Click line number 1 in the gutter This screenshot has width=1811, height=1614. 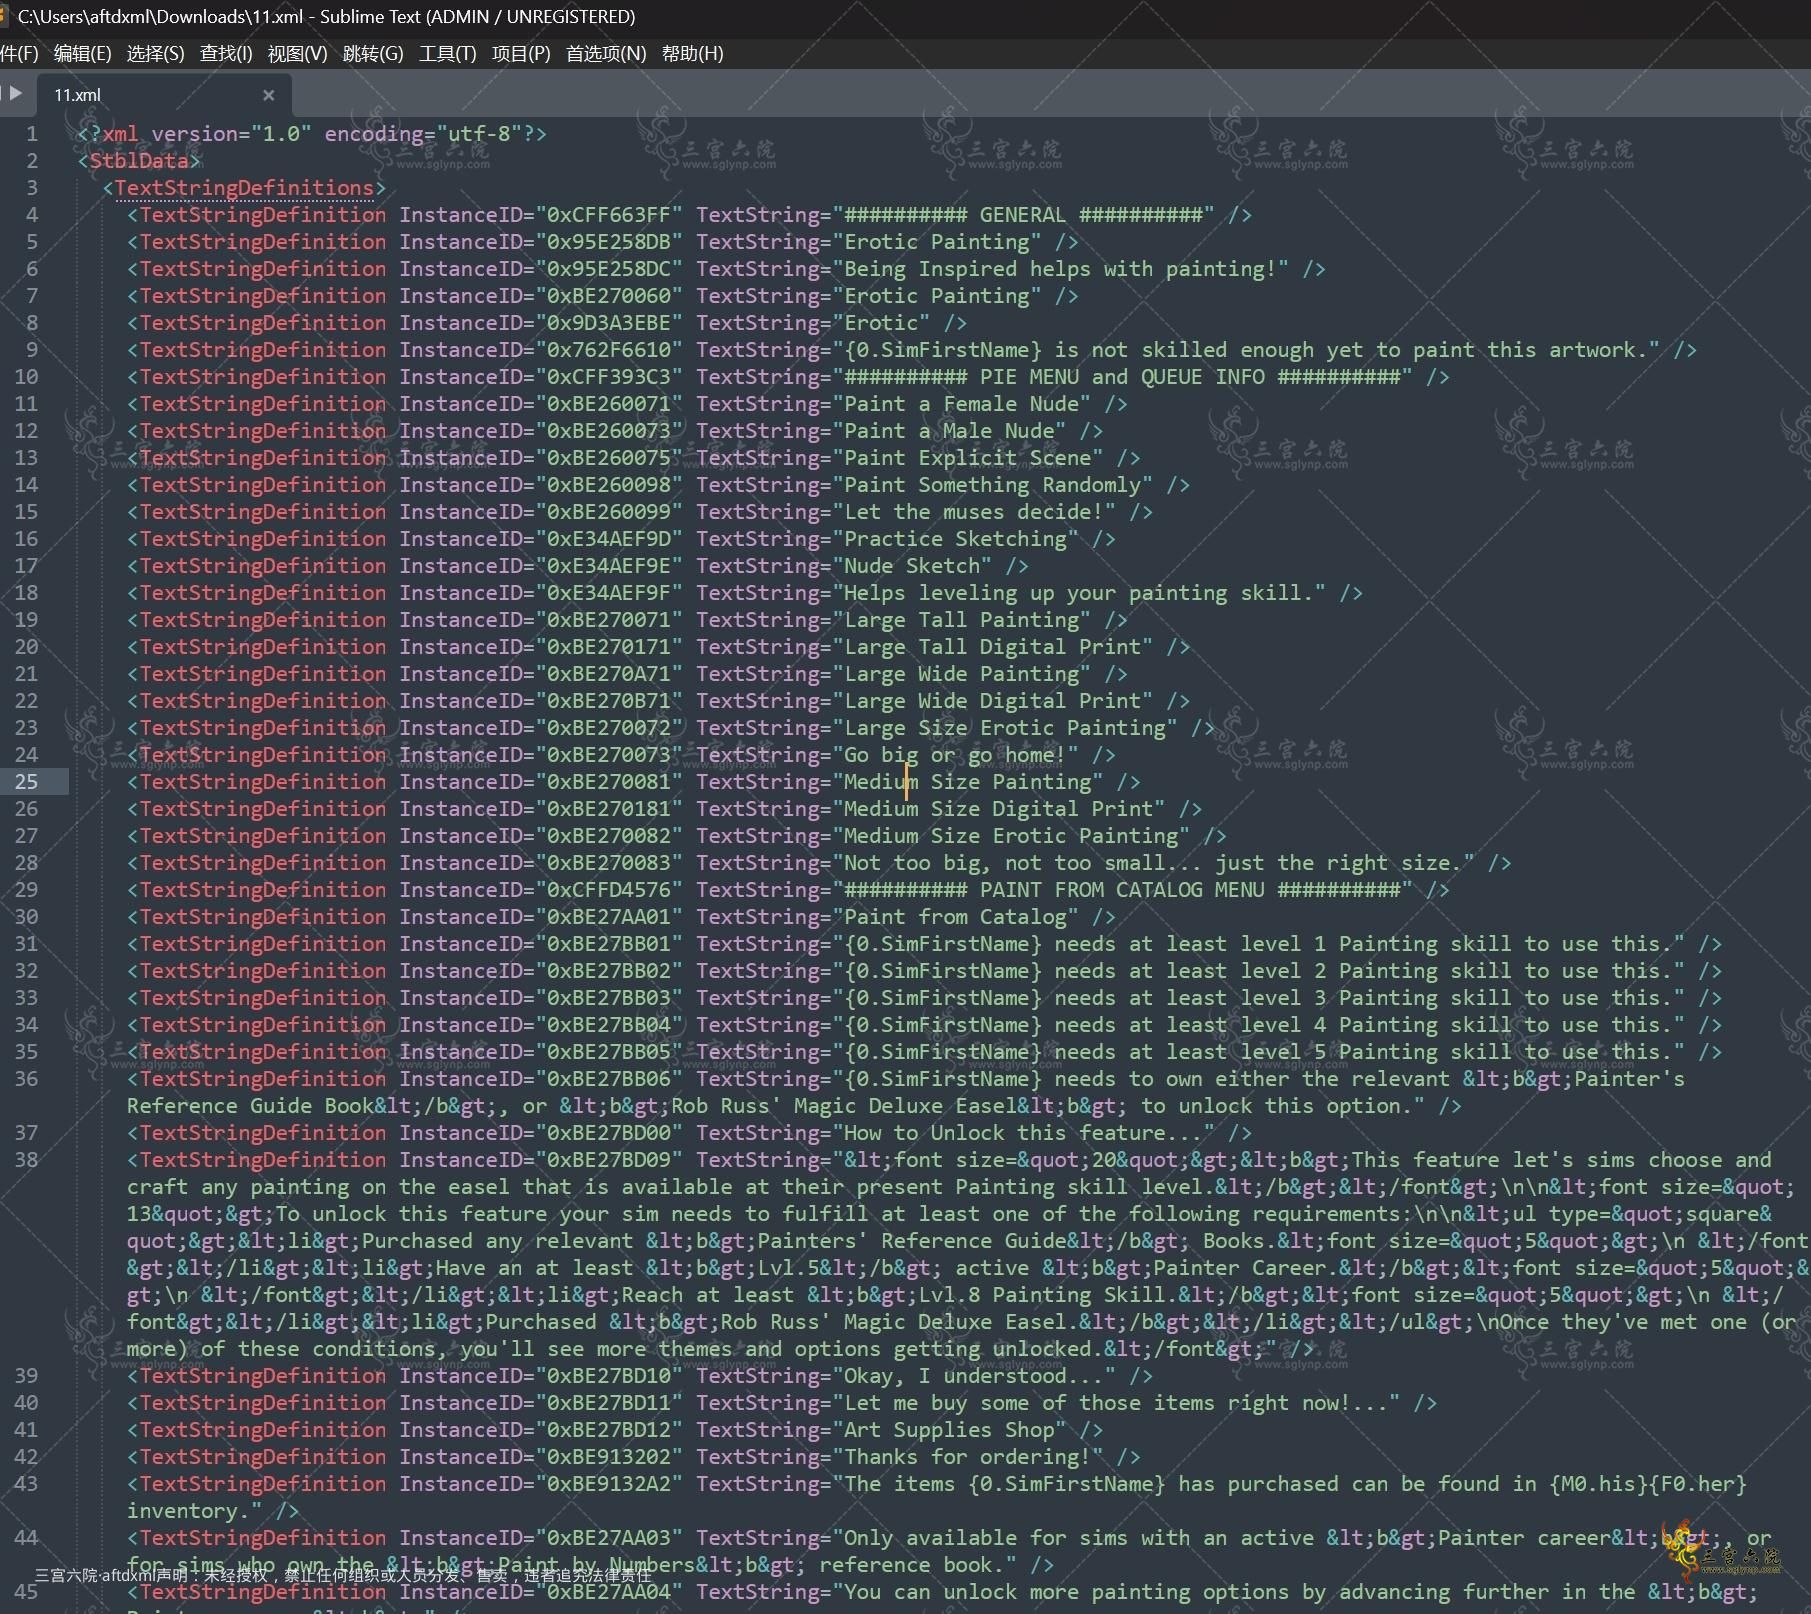coord(32,134)
